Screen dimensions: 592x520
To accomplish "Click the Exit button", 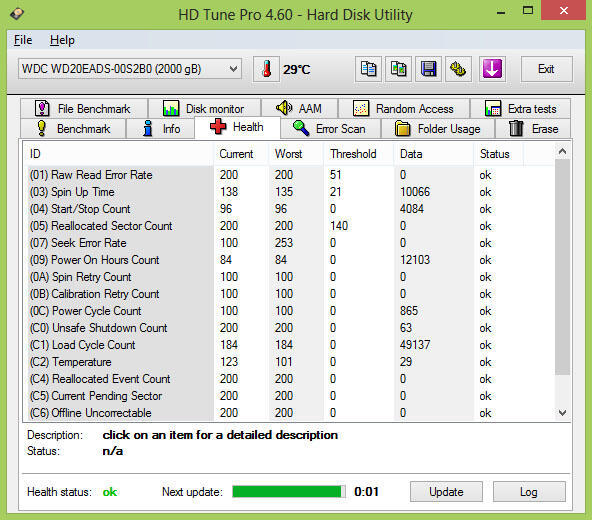I will [x=546, y=69].
